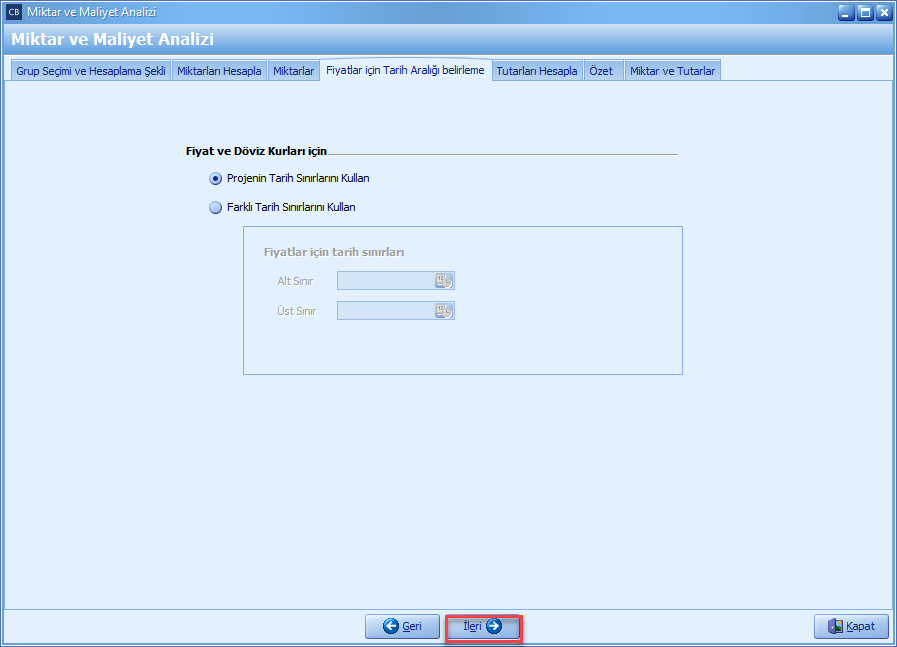The height and width of the screenshot is (647, 897).
Task: Go to the Miktarlar tab
Action: [x=293, y=71]
